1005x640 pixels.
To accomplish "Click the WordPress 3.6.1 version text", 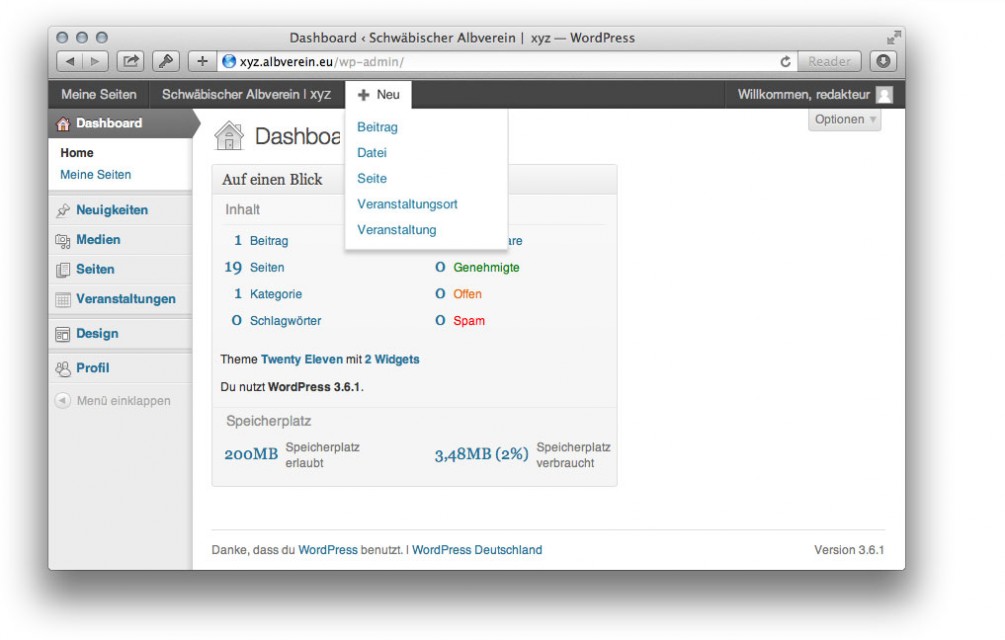I will coord(314,387).
